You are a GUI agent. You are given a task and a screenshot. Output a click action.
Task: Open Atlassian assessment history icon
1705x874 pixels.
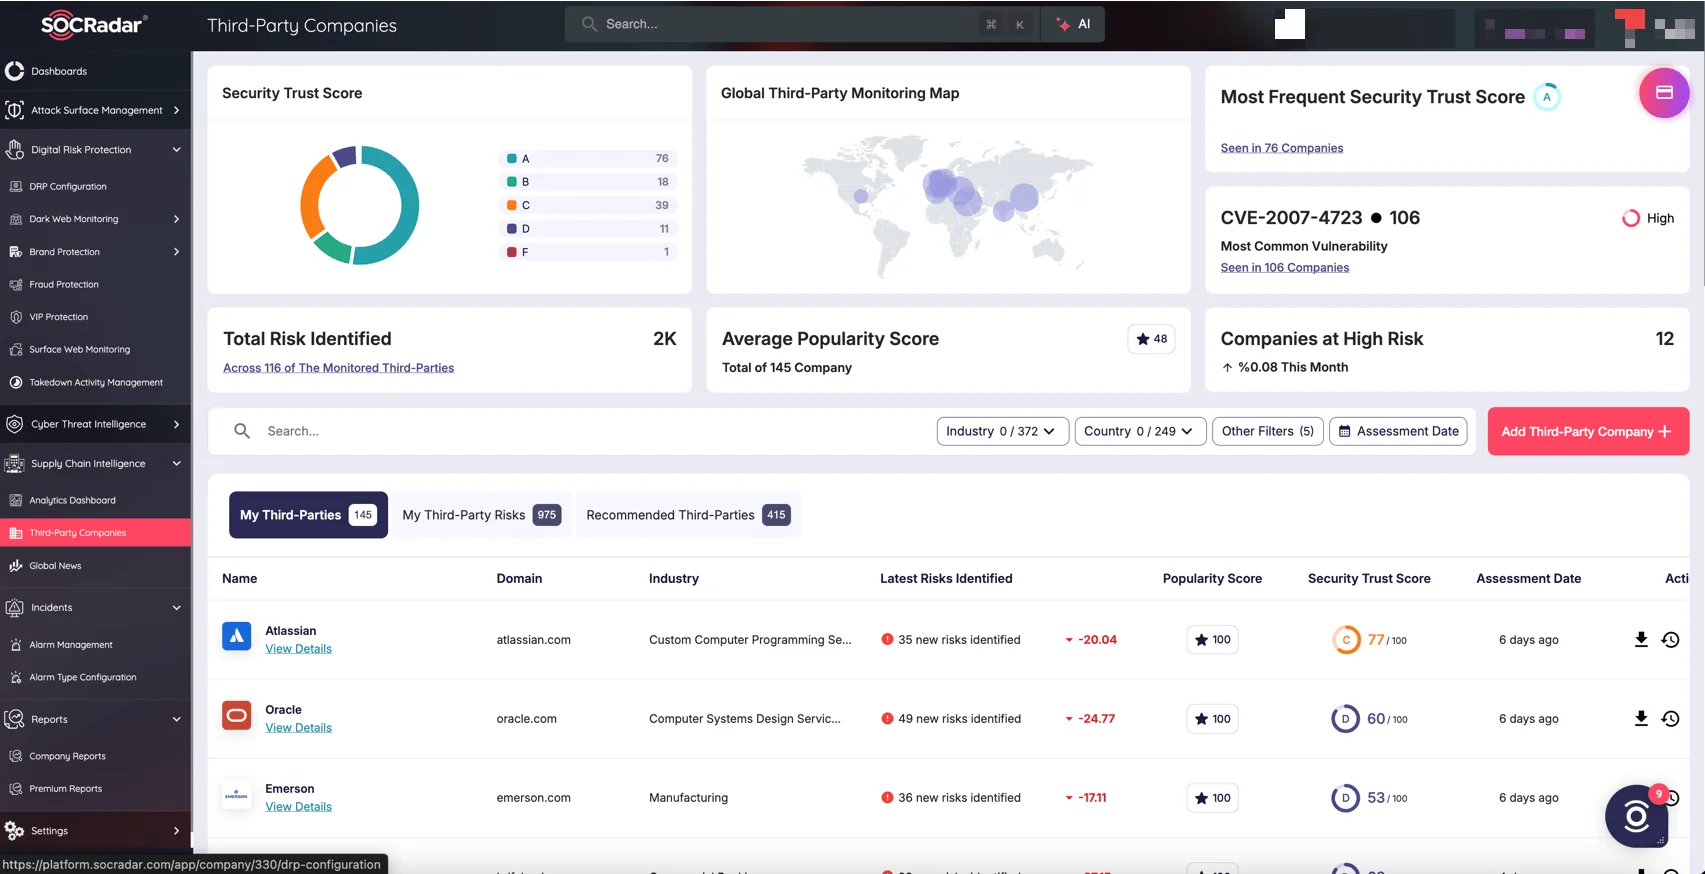click(x=1670, y=640)
